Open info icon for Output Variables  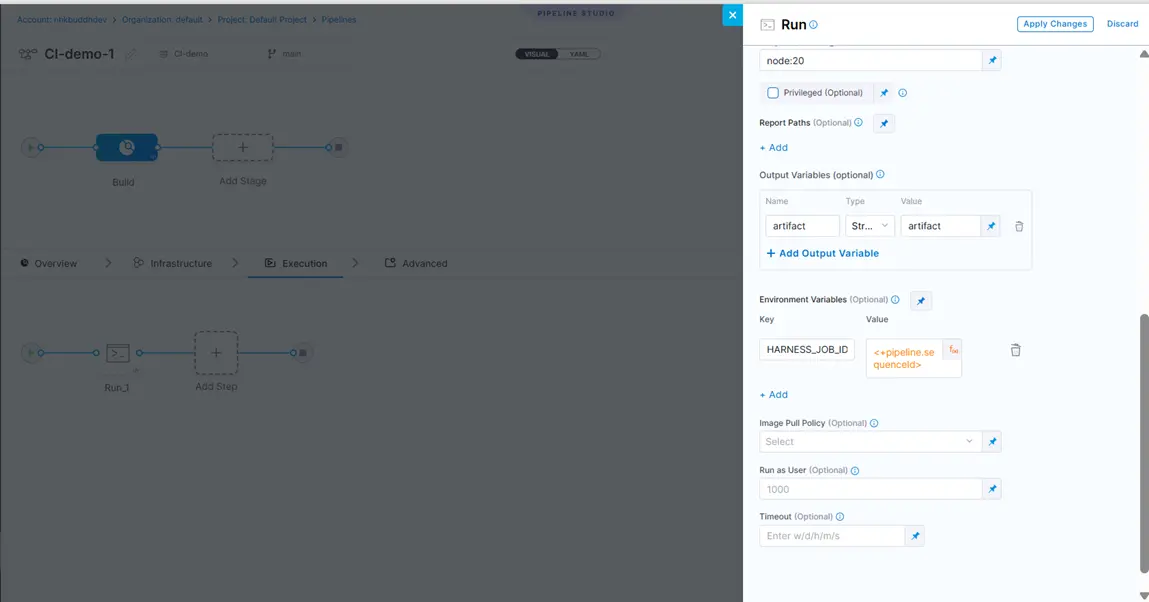(x=880, y=174)
